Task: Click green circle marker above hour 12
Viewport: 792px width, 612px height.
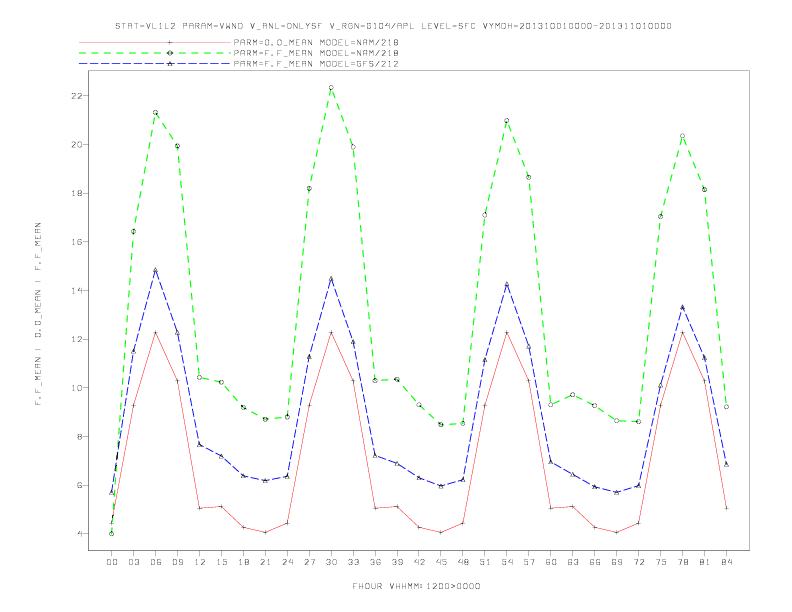Action: [x=200, y=378]
